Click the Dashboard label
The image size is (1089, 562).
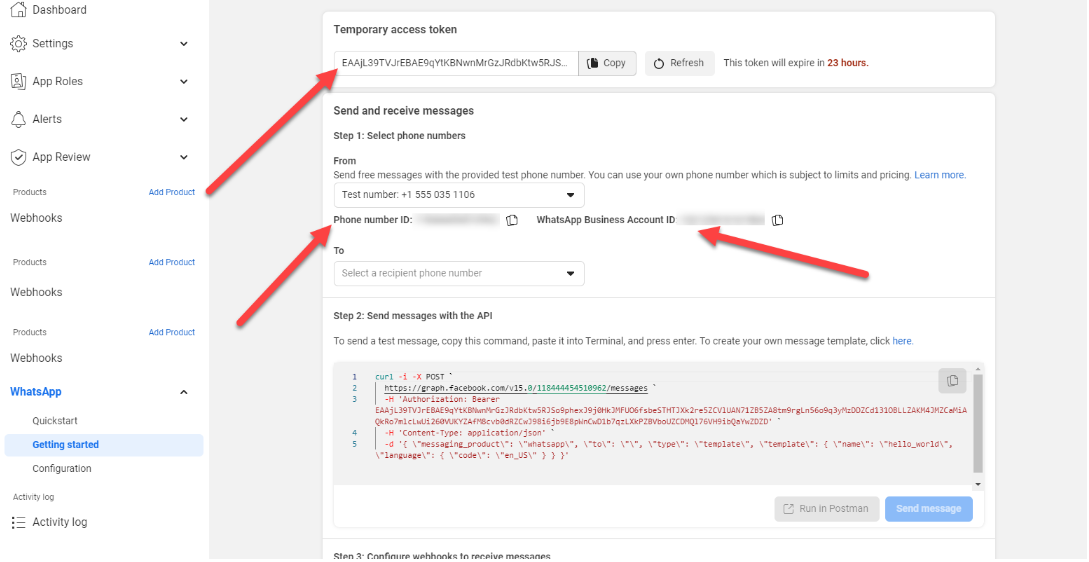point(60,10)
